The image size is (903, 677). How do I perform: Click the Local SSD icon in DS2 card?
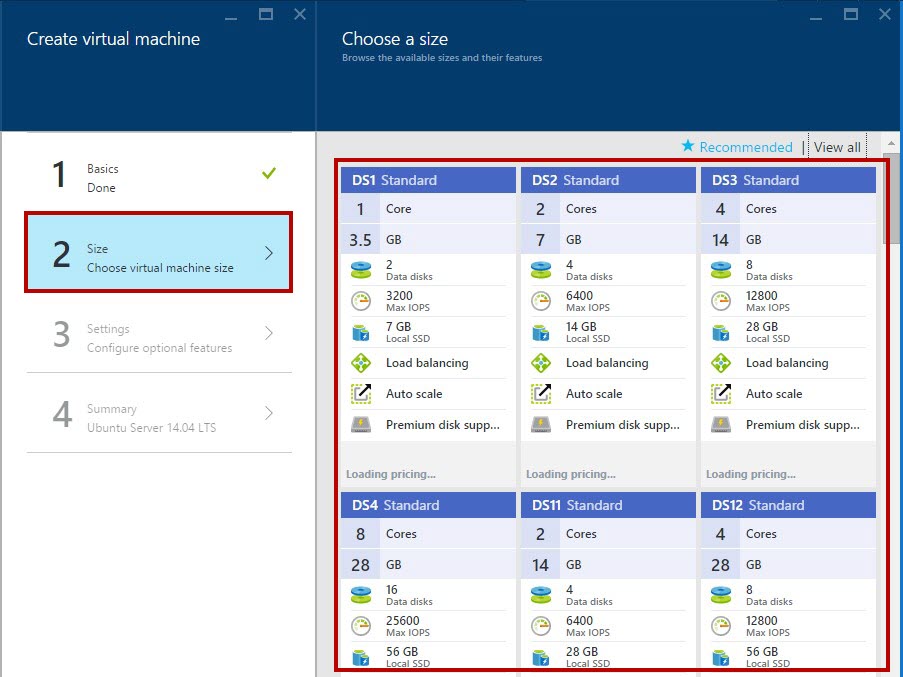pos(541,332)
